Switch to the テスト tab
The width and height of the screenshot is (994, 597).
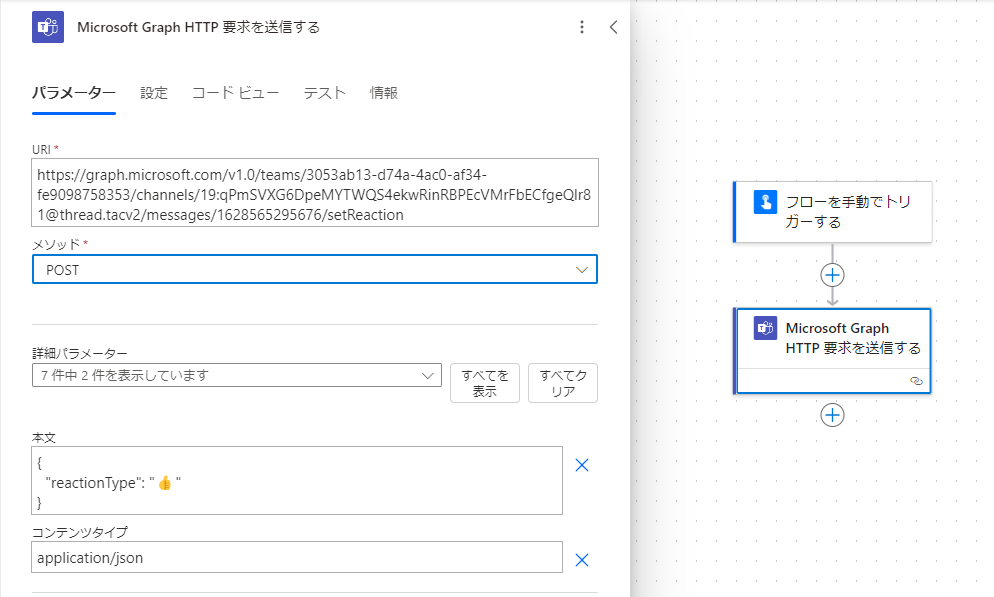pyautogui.click(x=325, y=93)
